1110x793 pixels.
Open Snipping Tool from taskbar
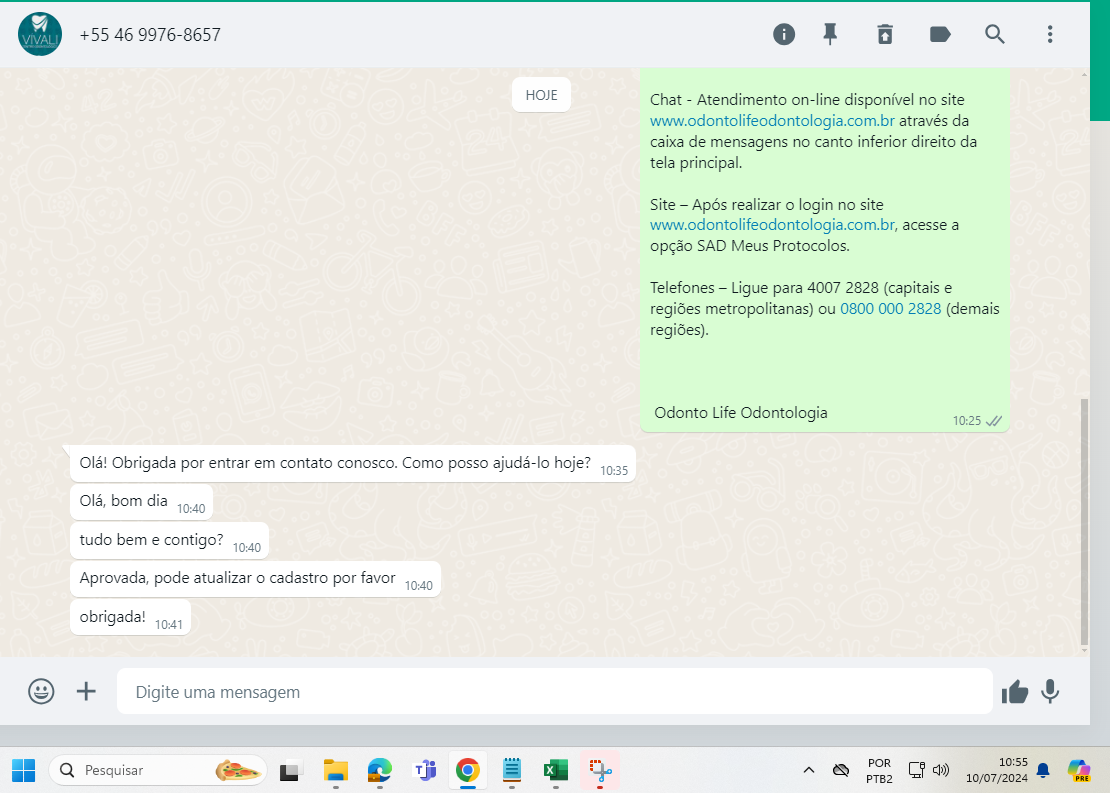(600, 770)
